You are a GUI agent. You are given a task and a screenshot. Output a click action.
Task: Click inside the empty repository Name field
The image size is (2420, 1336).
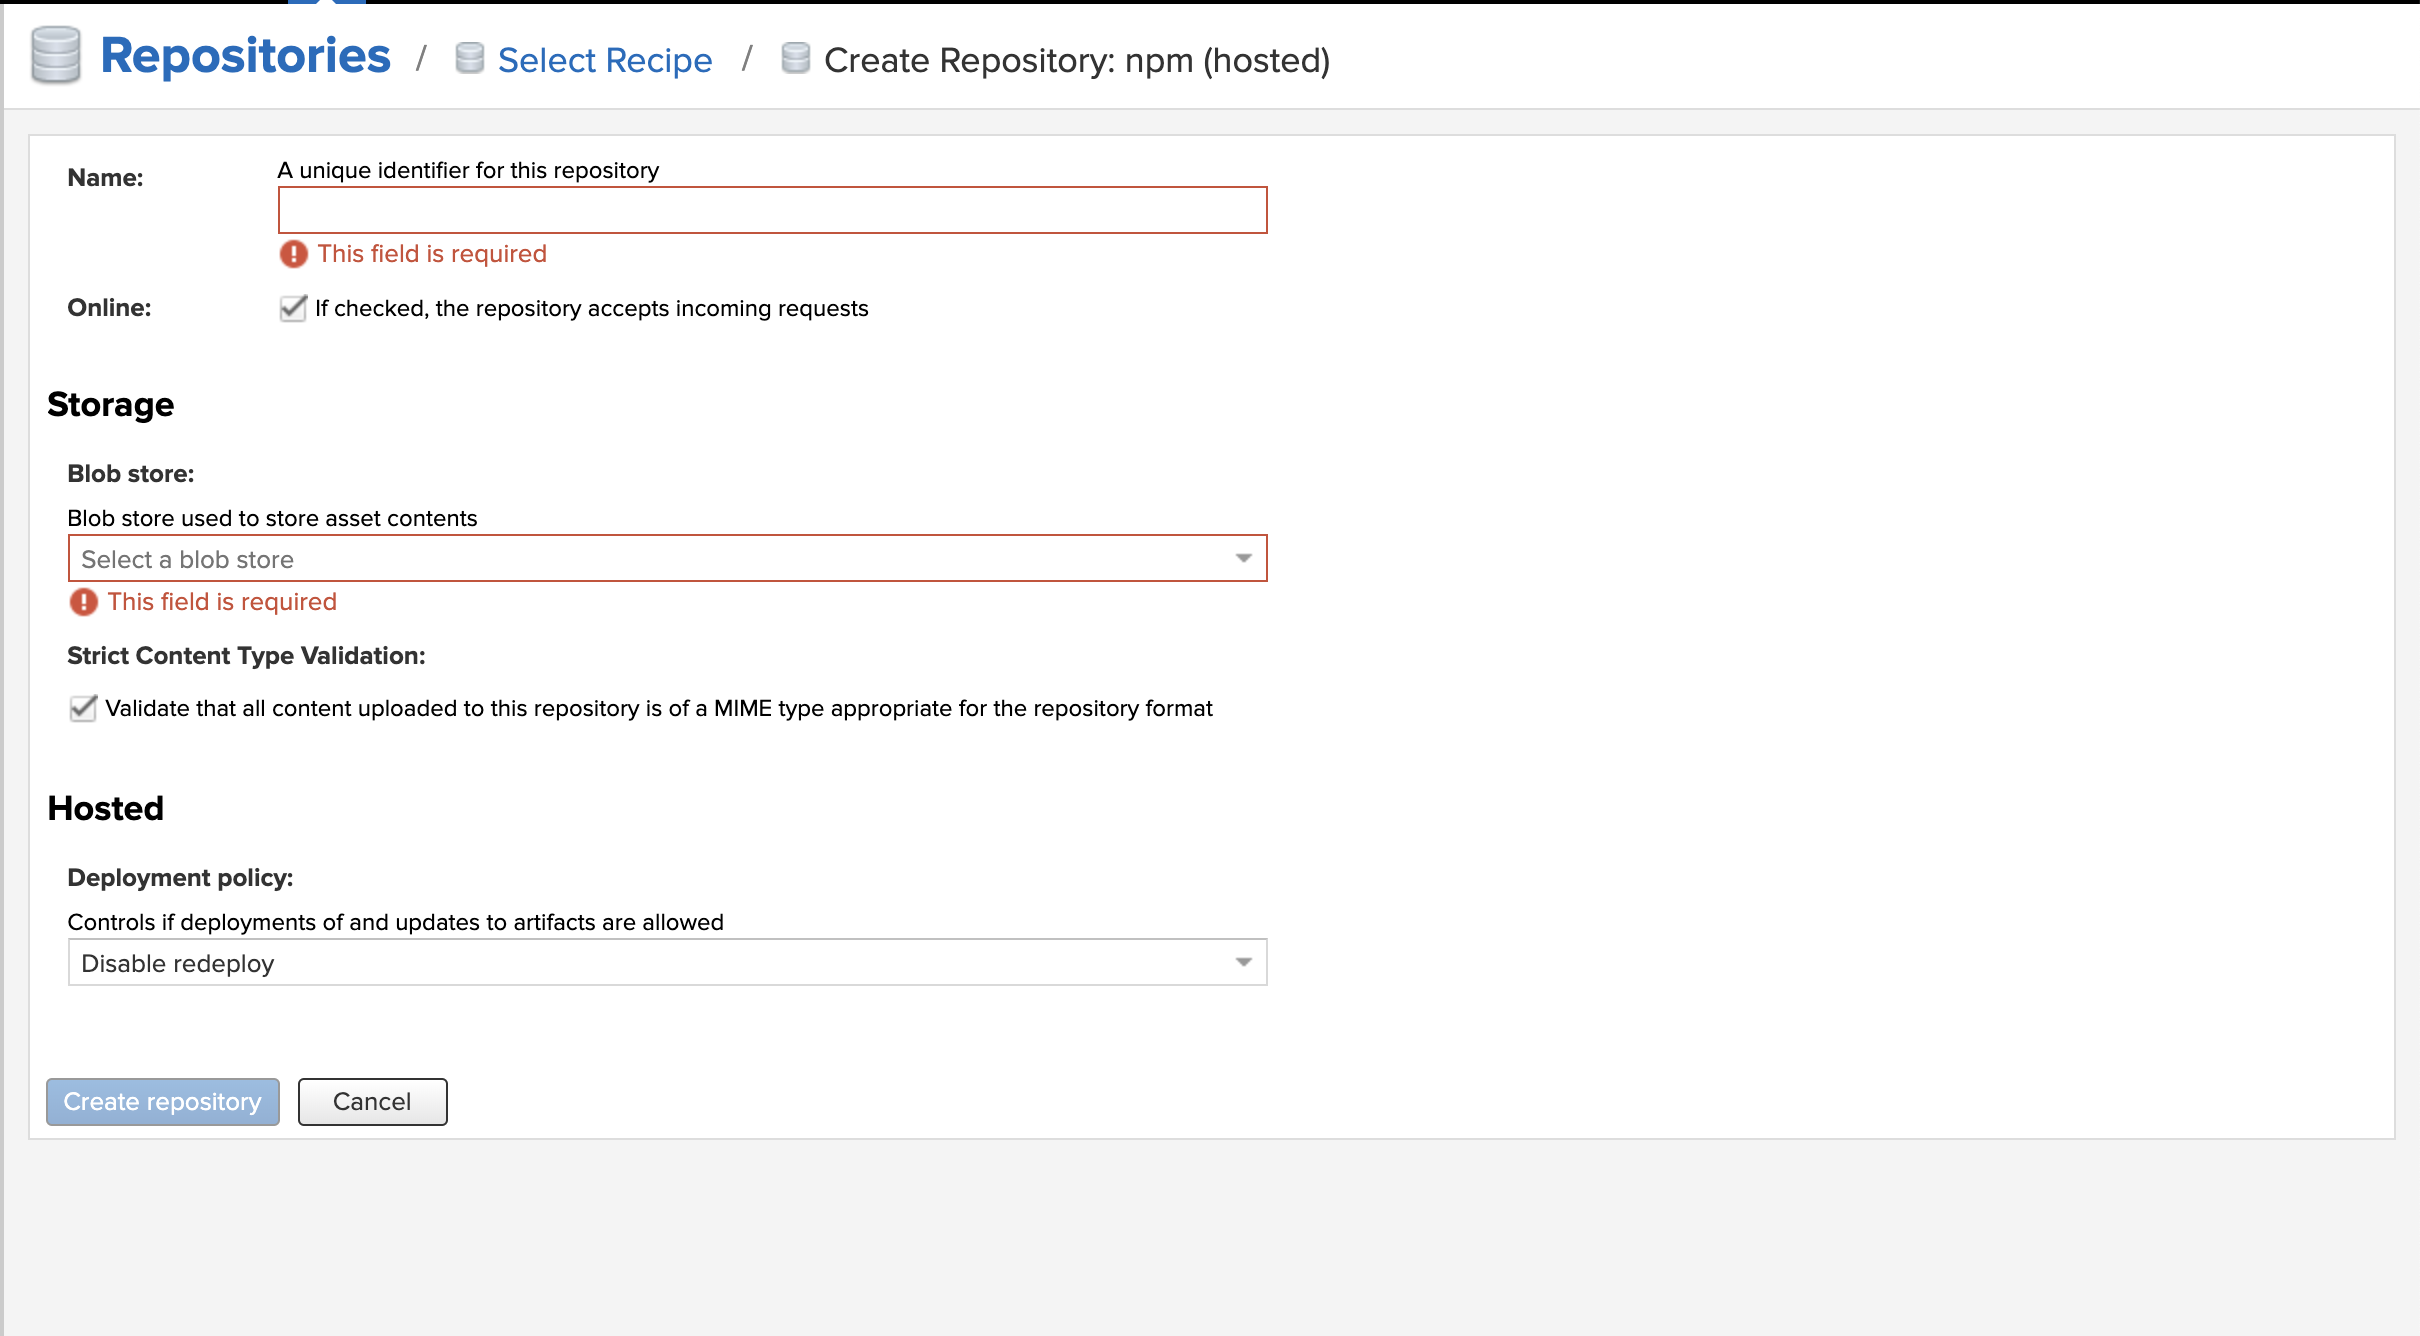coord(772,210)
